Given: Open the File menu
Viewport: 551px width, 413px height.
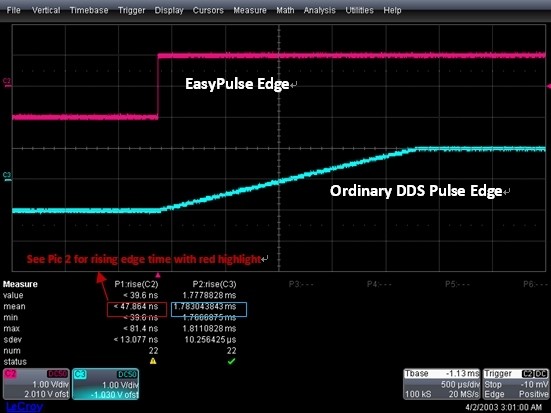Looking at the screenshot, I should tap(13, 10).
